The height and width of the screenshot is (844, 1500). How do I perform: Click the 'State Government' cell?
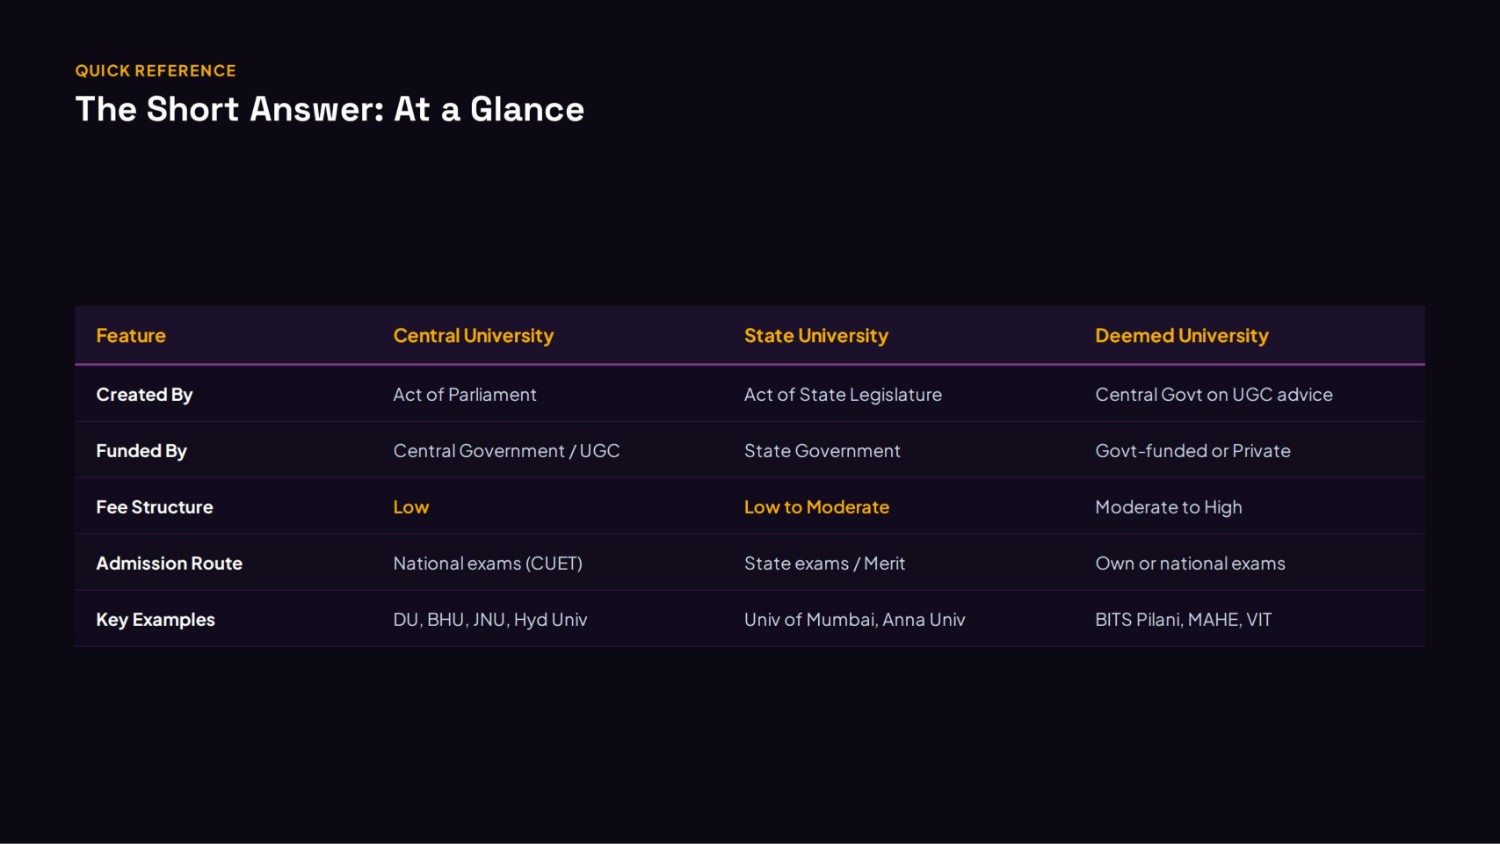tap(822, 451)
